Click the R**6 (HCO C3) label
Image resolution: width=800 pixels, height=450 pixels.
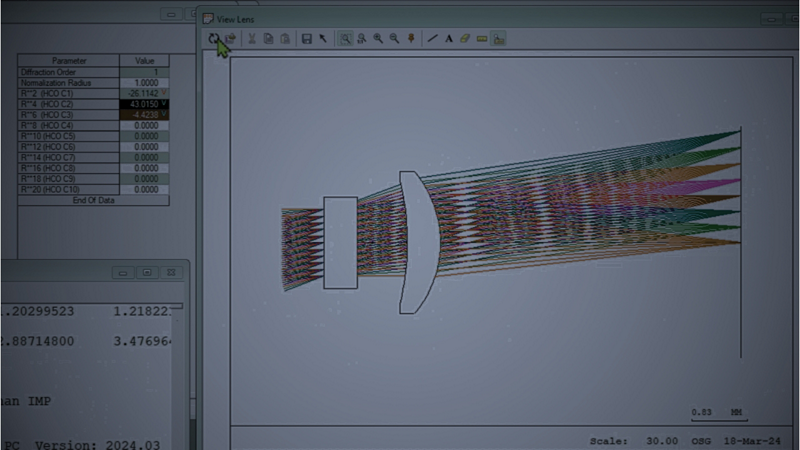[x=69, y=115]
